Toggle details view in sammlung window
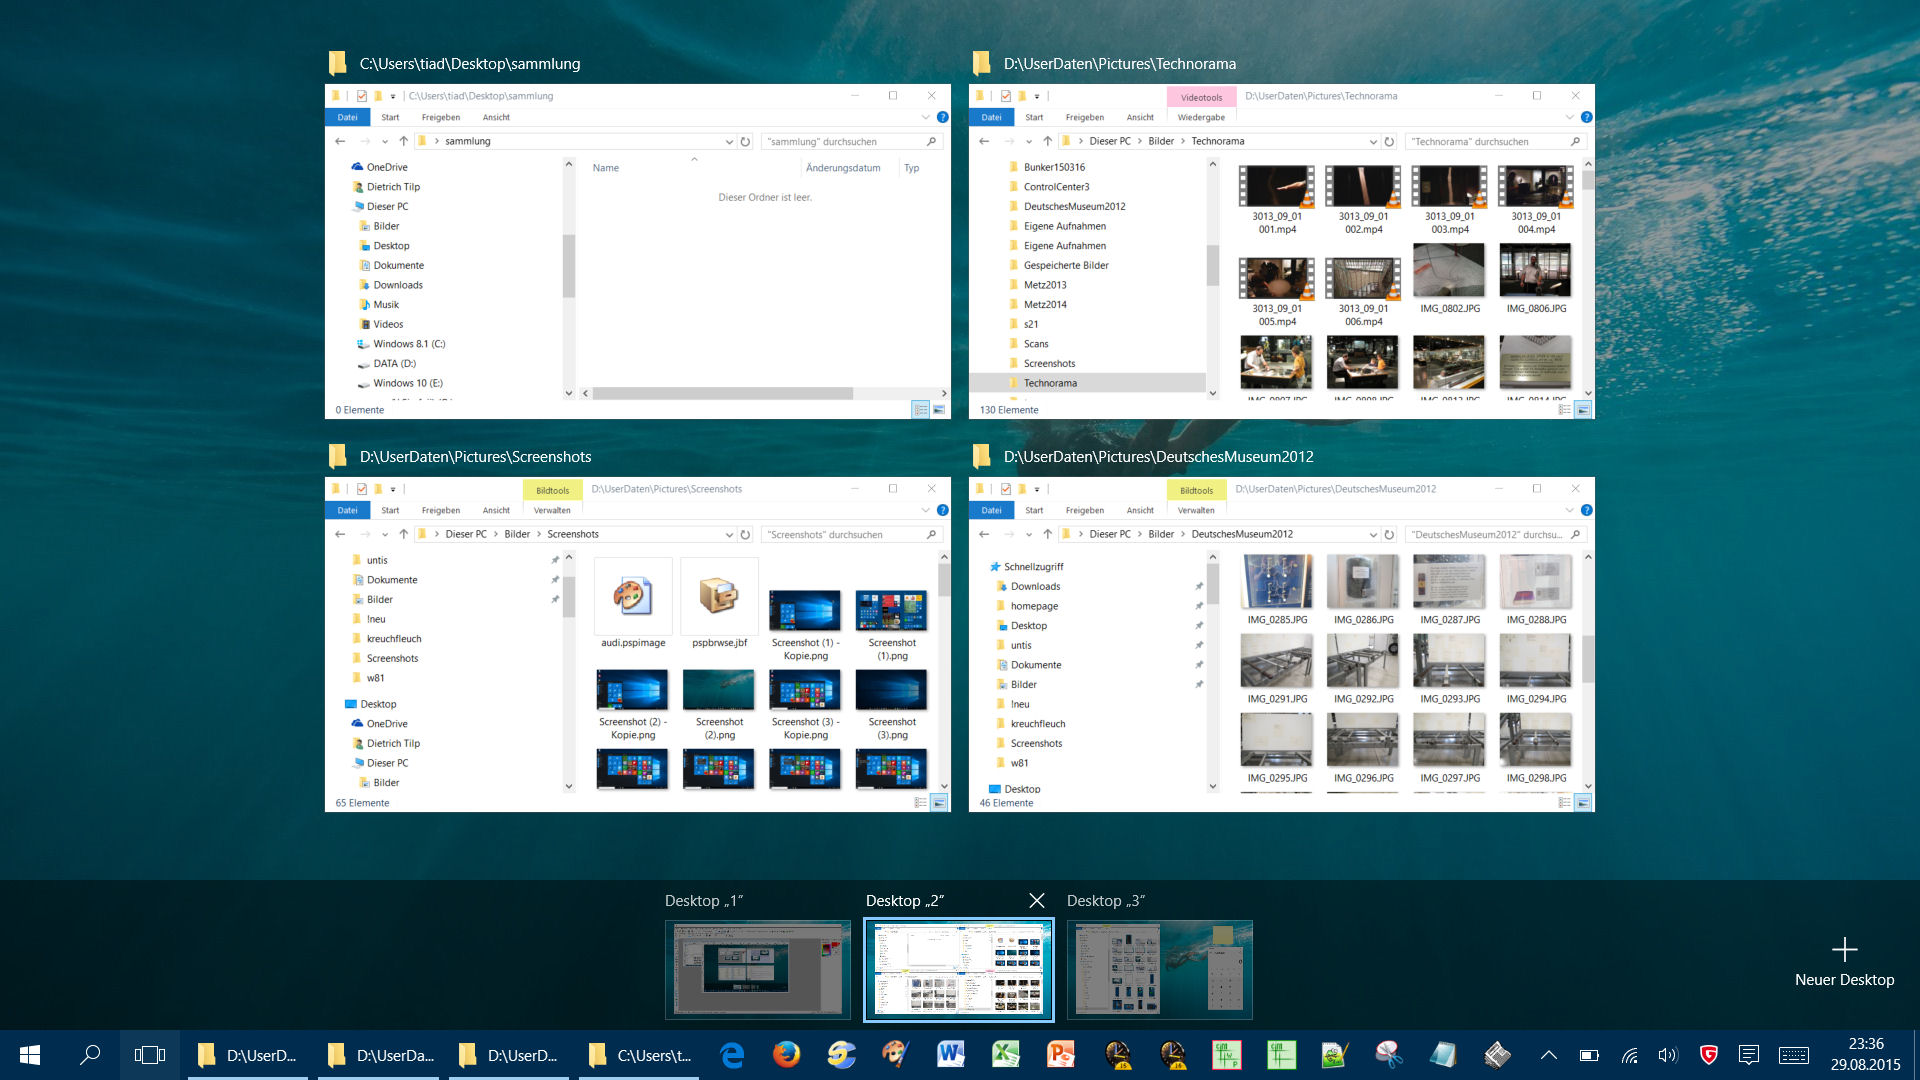Screen dimensions: 1920x1080 point(920,410)
